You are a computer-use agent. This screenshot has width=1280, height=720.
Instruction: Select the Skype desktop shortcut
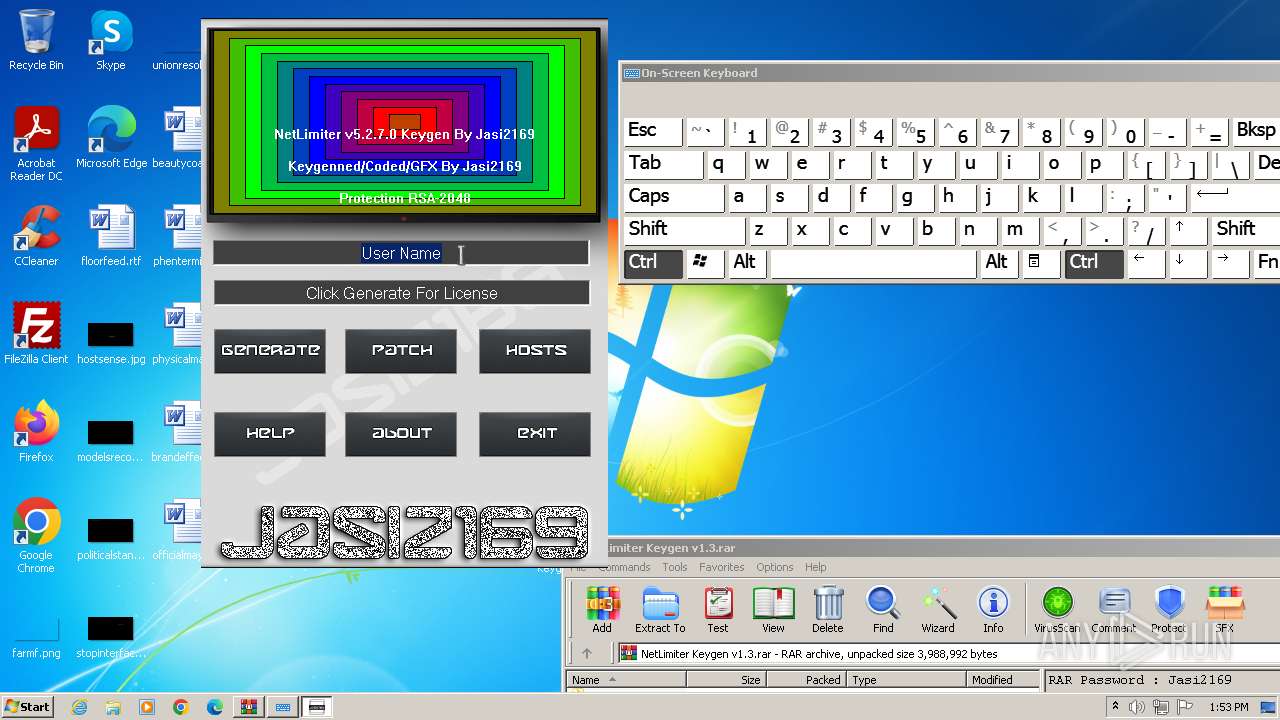[110, 40]
